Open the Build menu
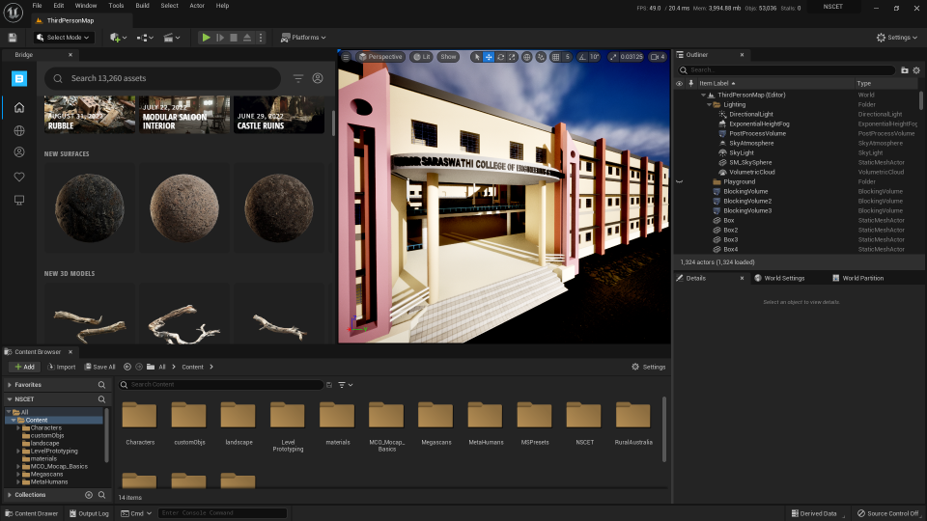 142,5
